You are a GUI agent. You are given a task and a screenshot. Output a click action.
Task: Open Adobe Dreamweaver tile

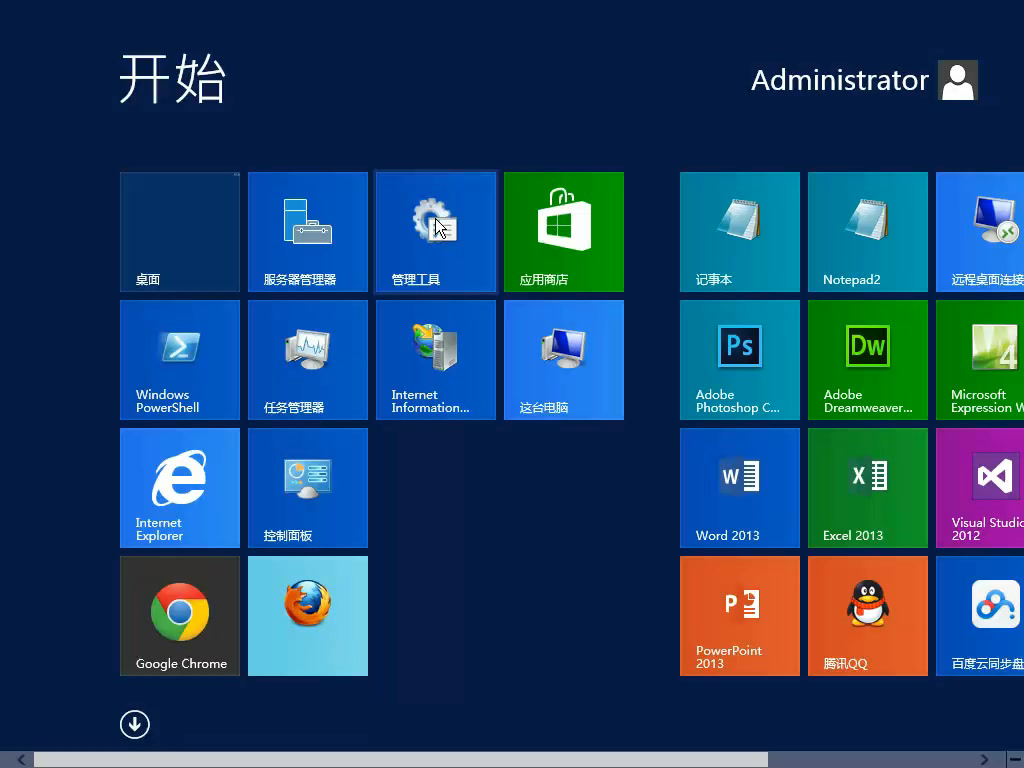[x=868, y=359]
